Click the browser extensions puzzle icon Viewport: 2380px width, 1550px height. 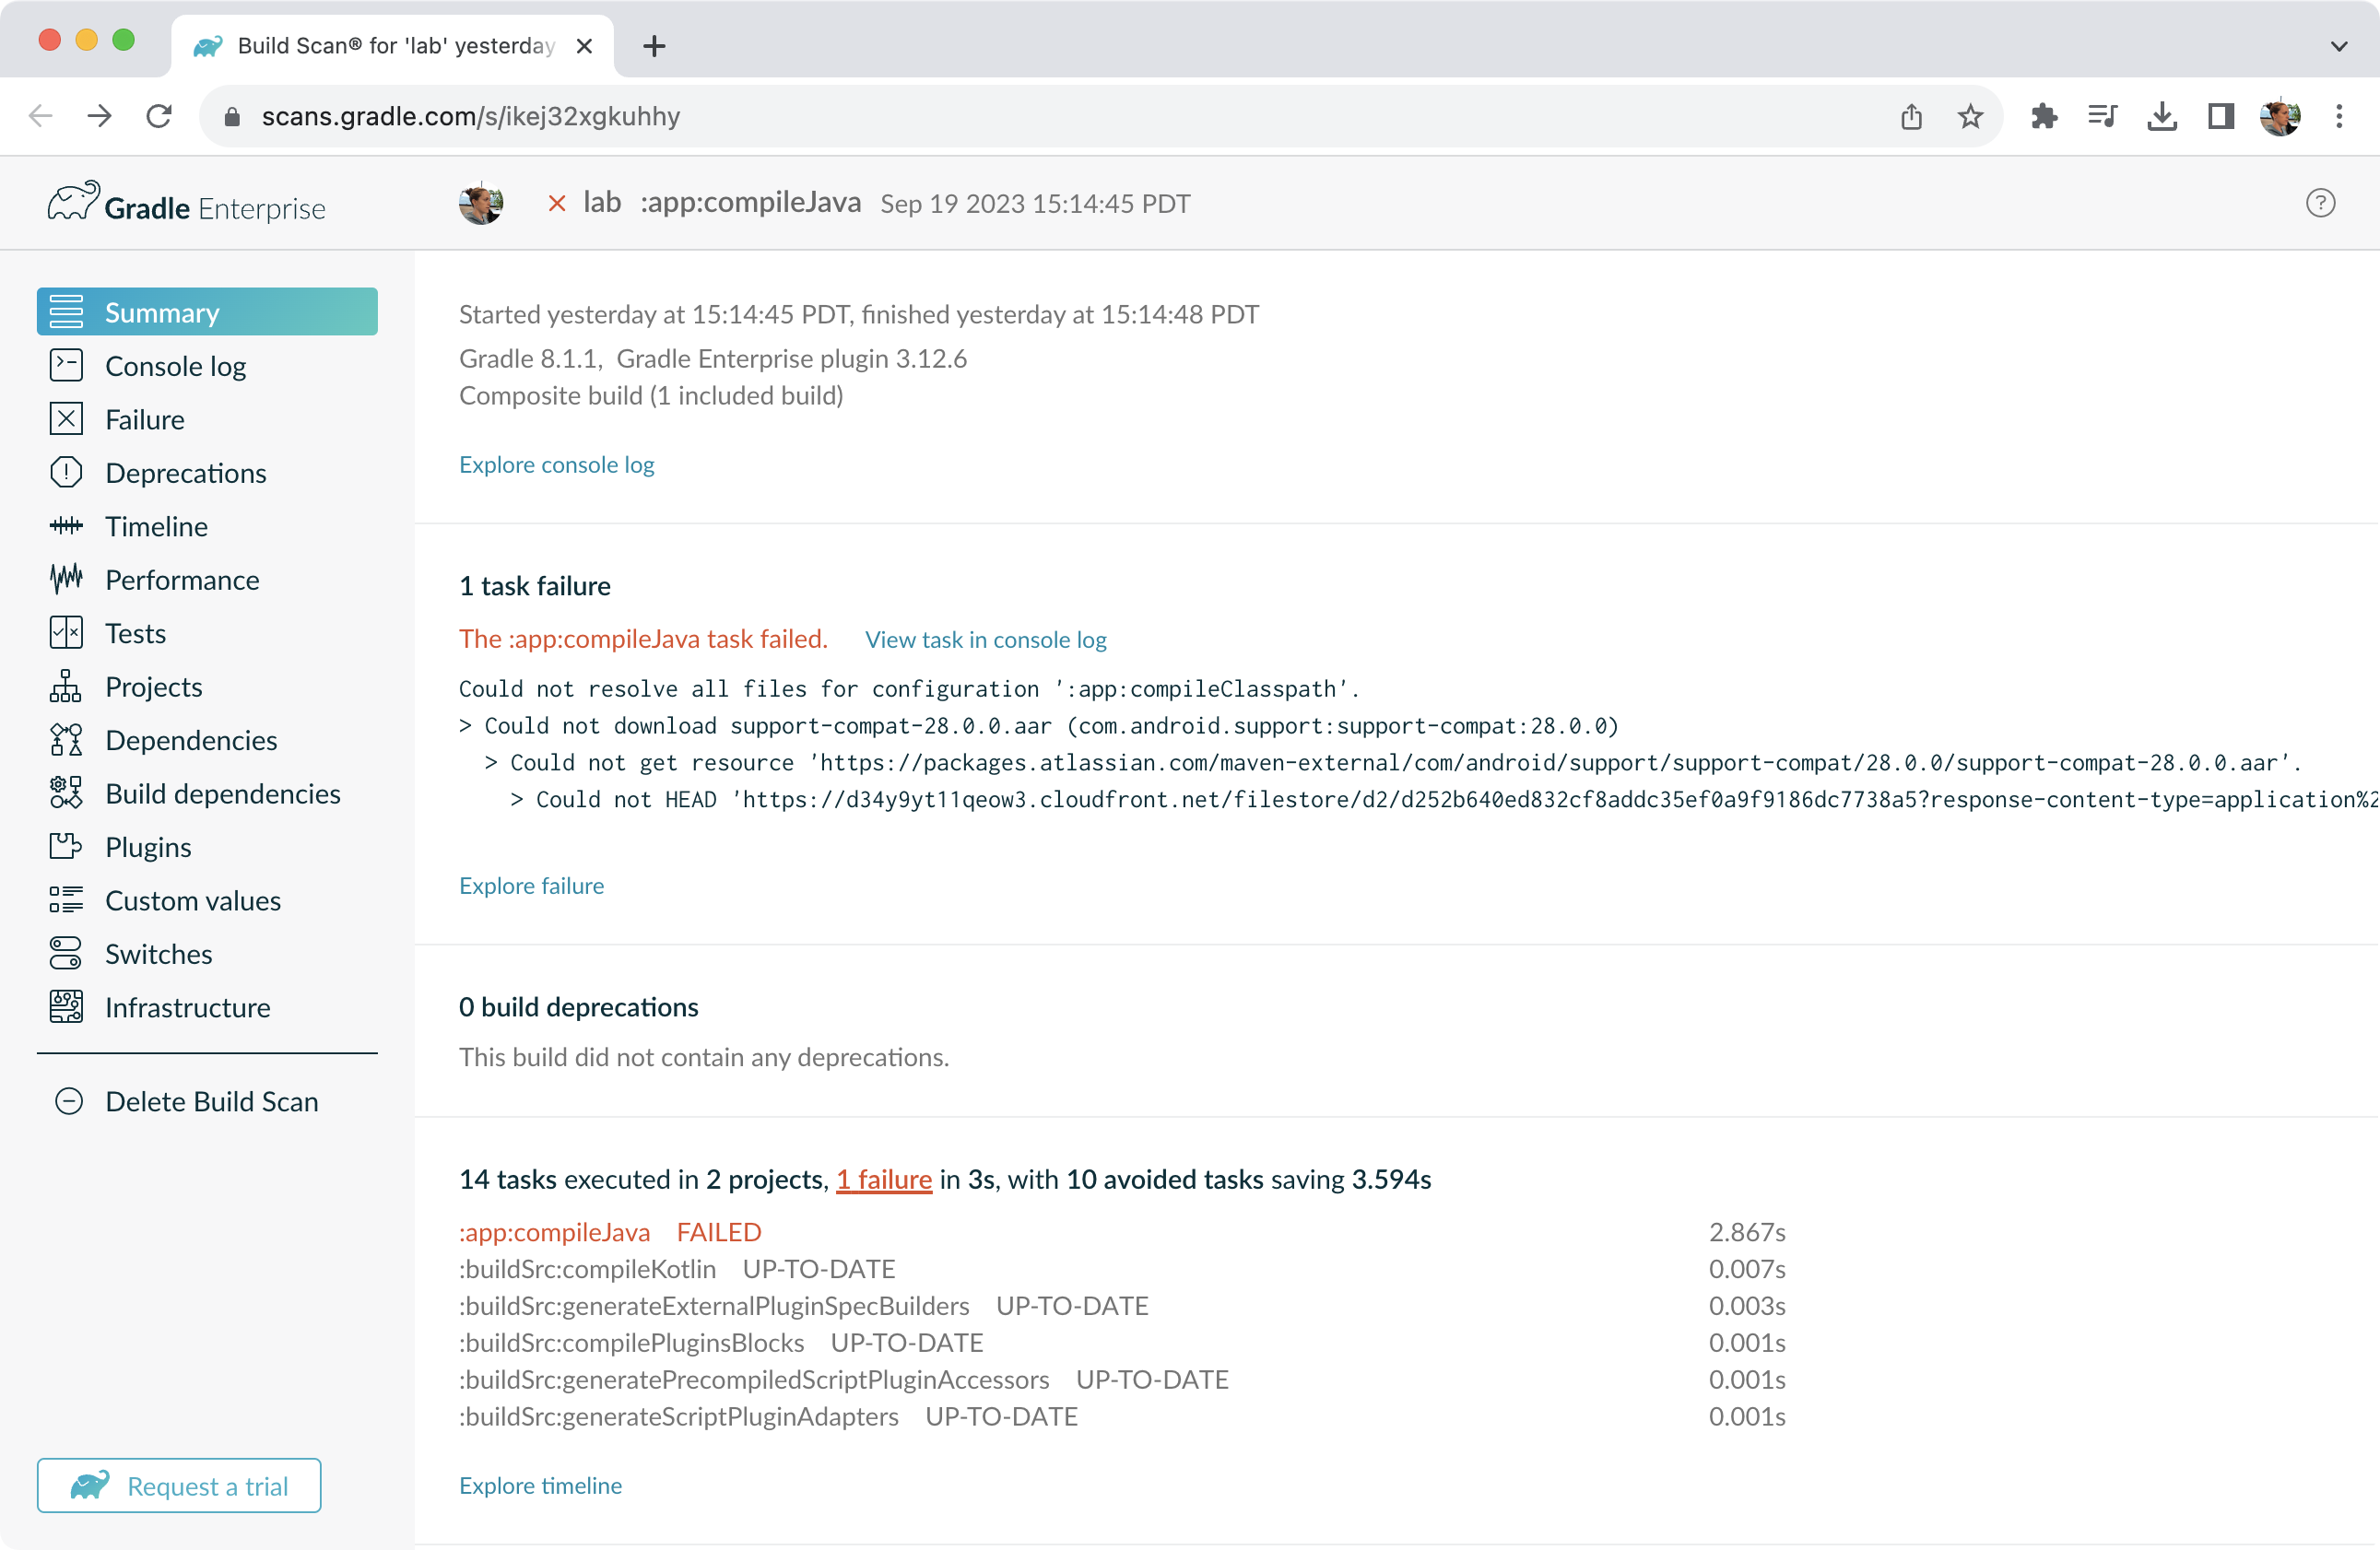pyautogui.click(x=2043, y=117)
